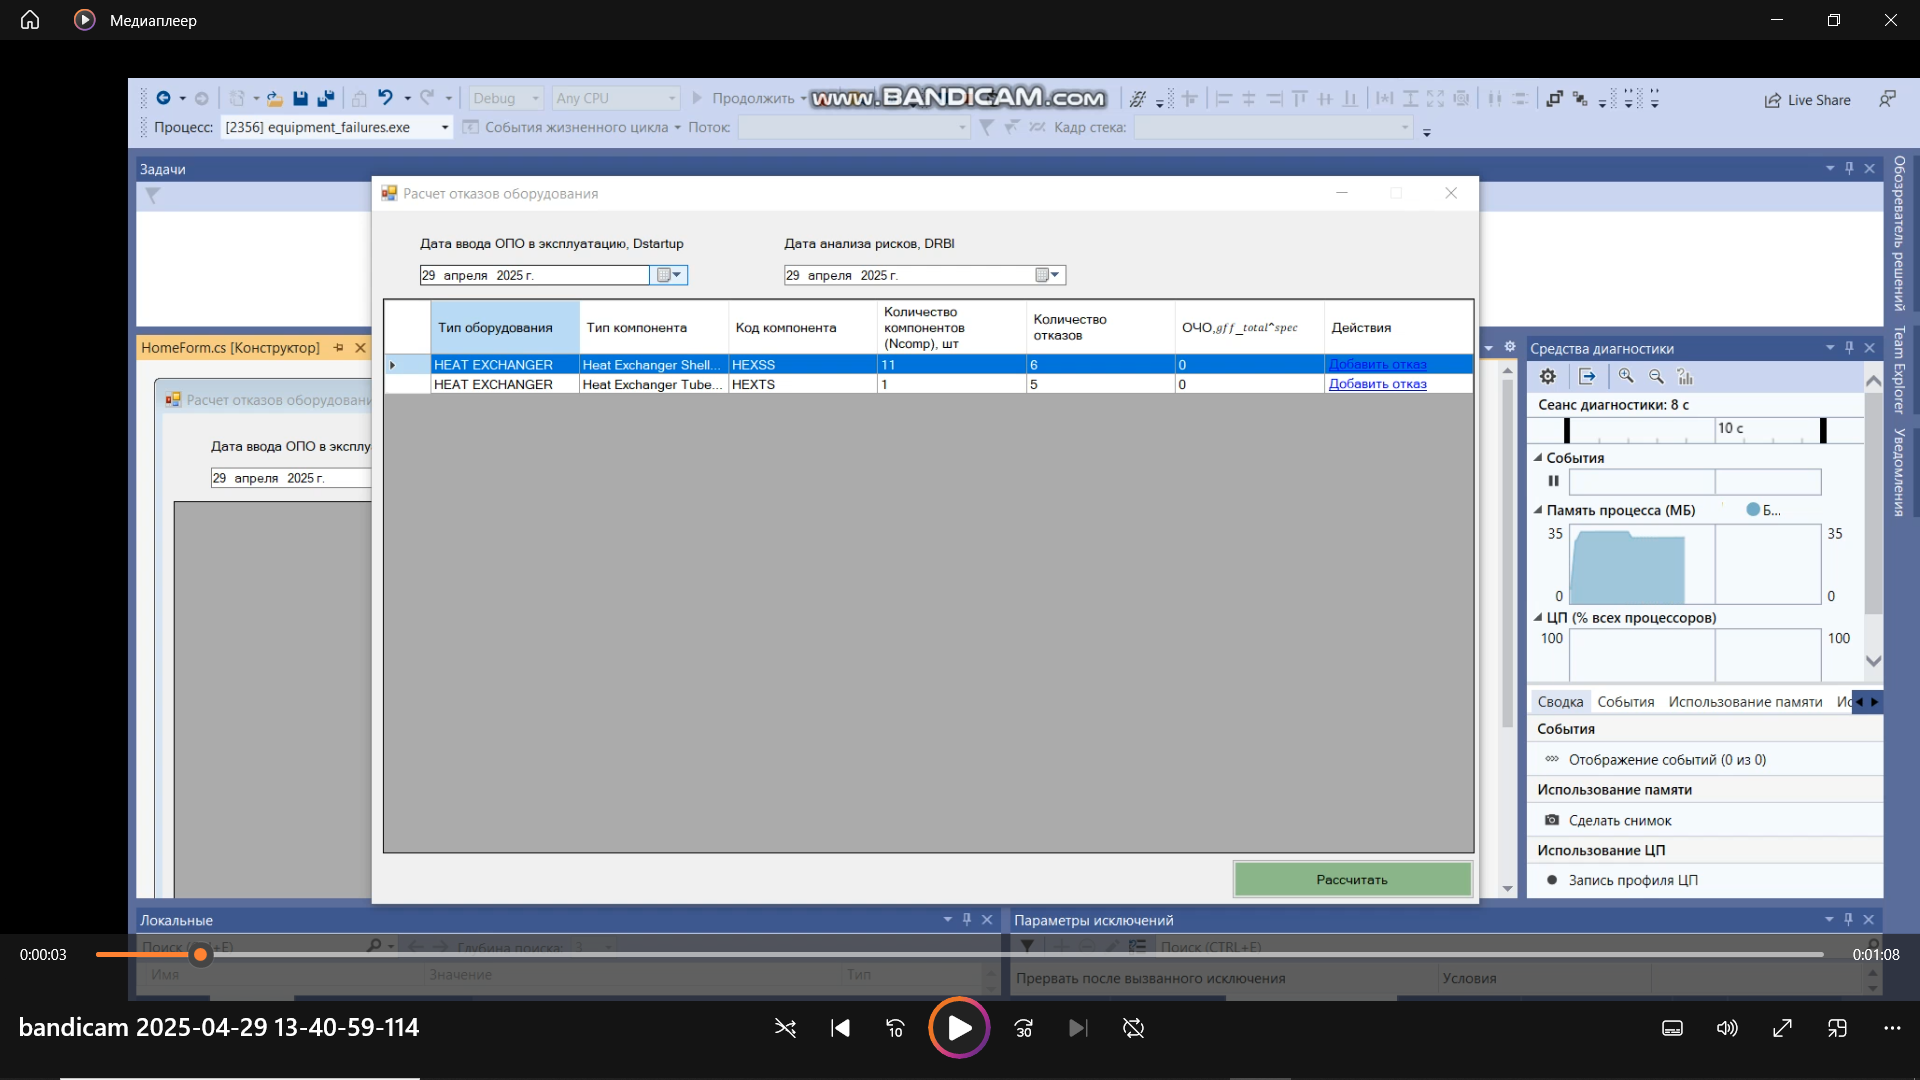Click the feedback person icon

[1887, 99]
